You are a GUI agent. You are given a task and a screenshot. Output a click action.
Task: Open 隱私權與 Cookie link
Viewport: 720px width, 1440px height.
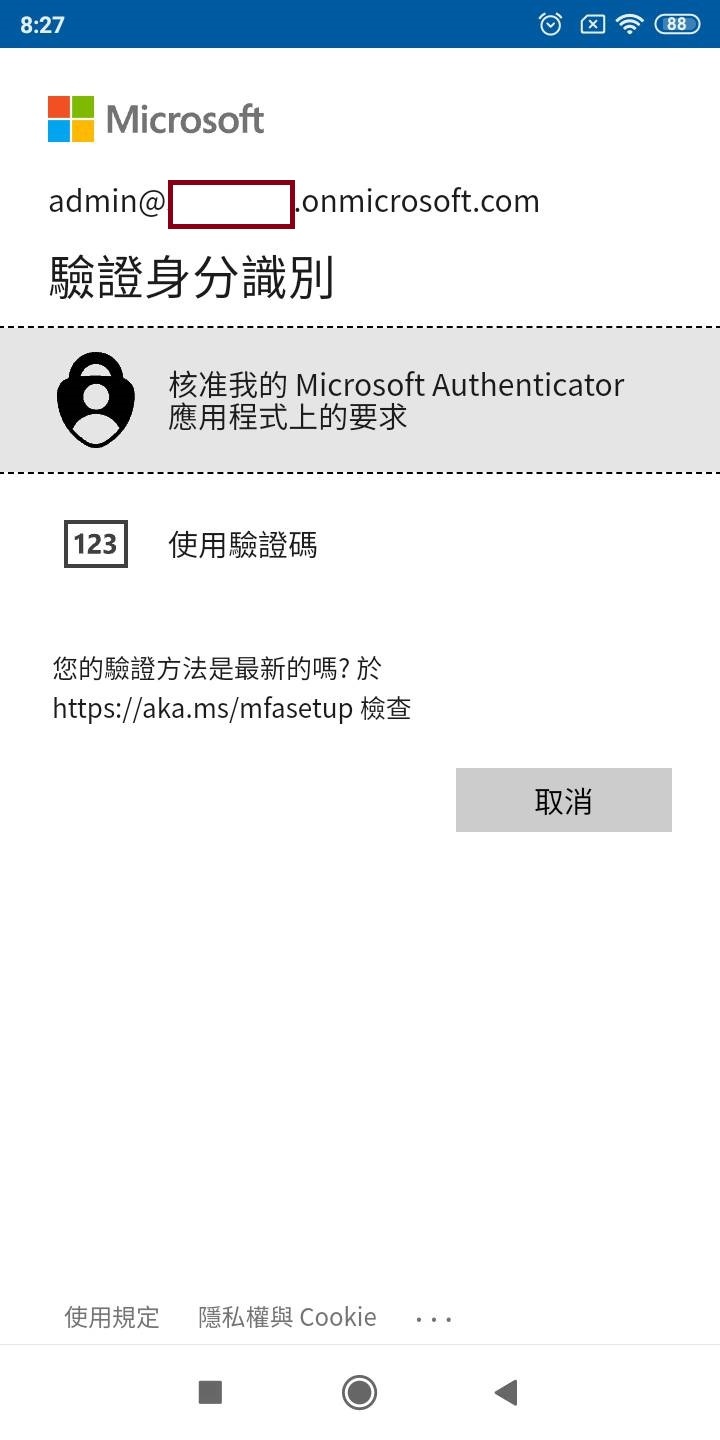coord(288,1317)
